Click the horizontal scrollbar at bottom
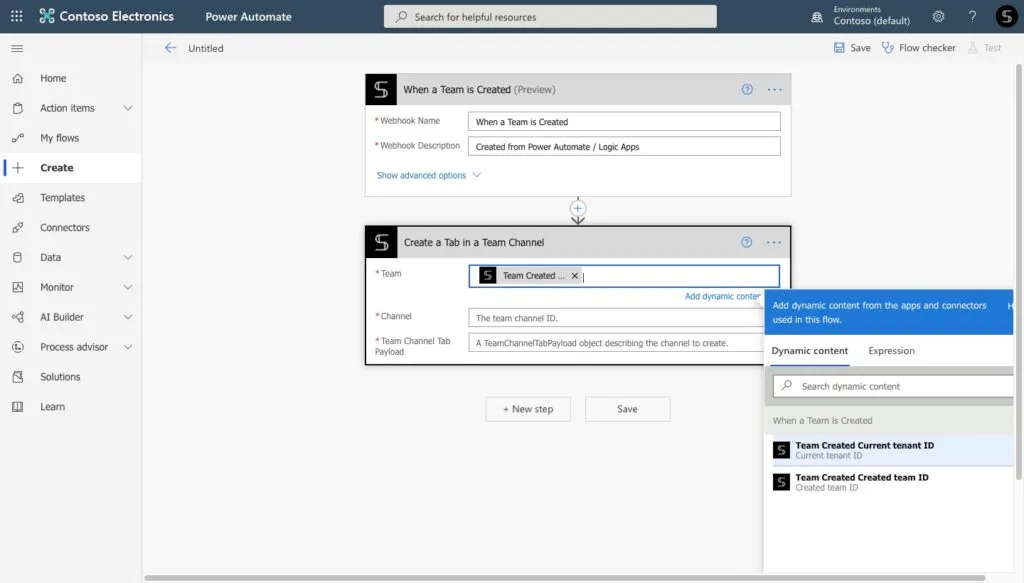The height and width of the screenshot is (583, 1024). pyautogui.click(x=564, y=578)
